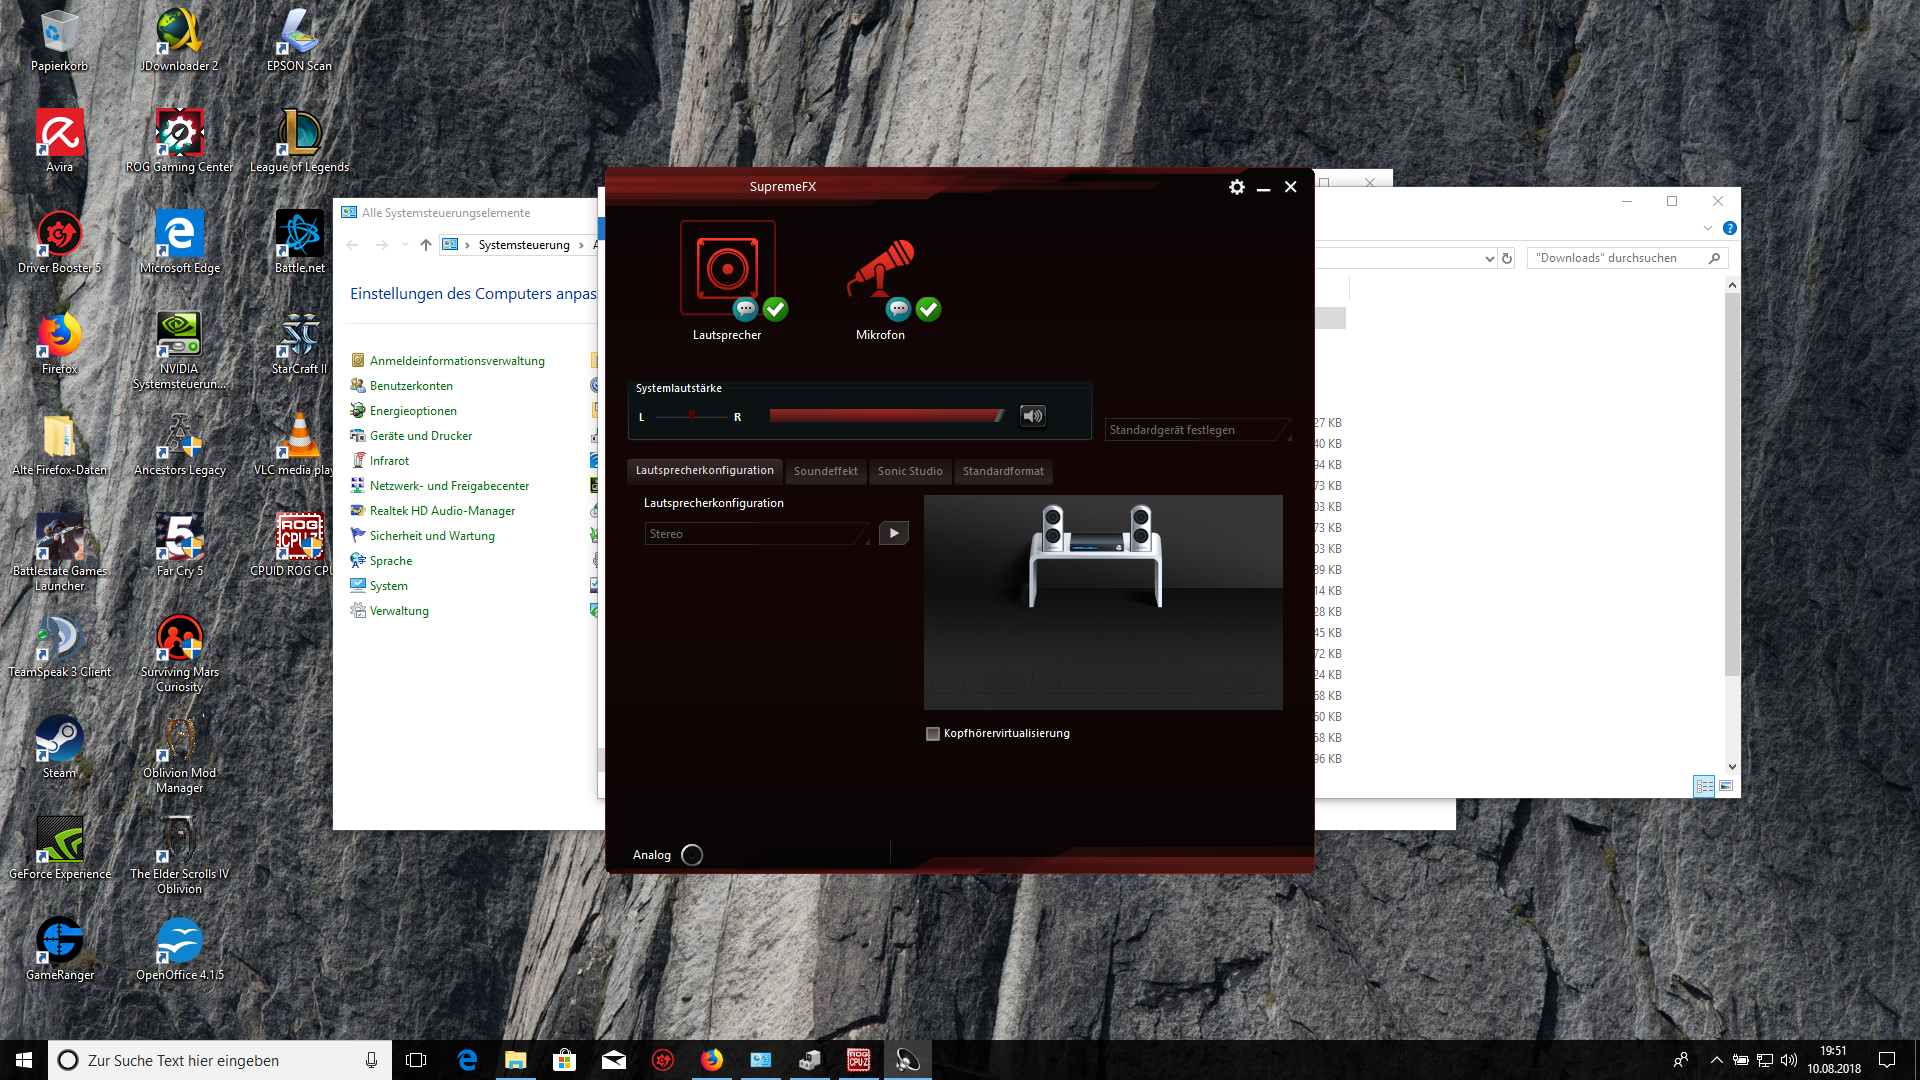
Task: Click the Energieoptionen control panel link
Action: click(413, 411)
